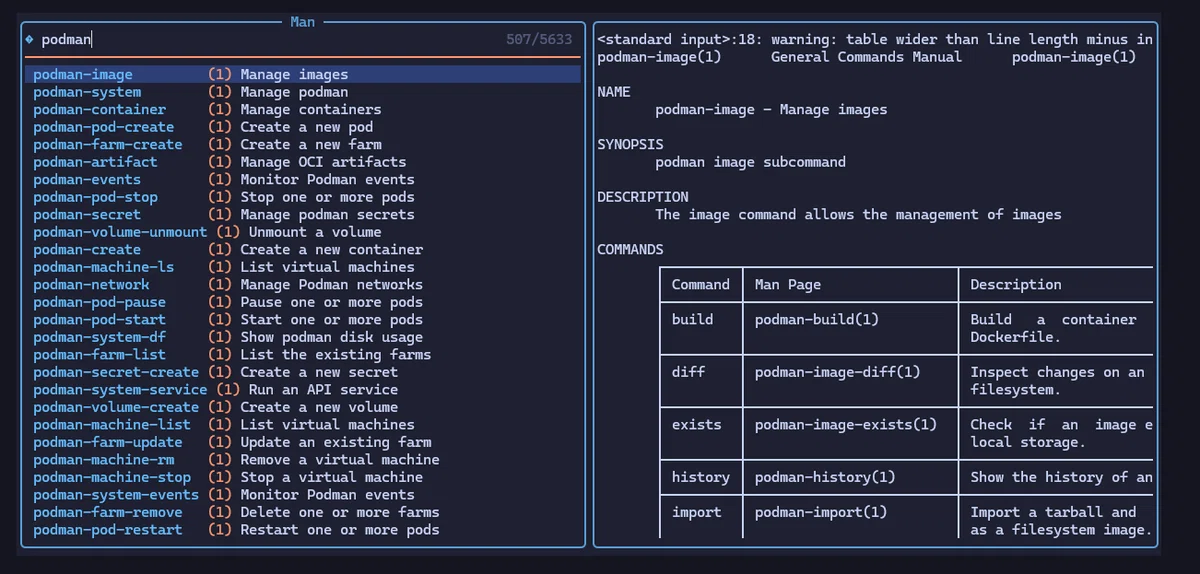Viewport: 1200px width, 574px height.
Task: Select podman-pod-start row
Action: click(x=302, y=319)
